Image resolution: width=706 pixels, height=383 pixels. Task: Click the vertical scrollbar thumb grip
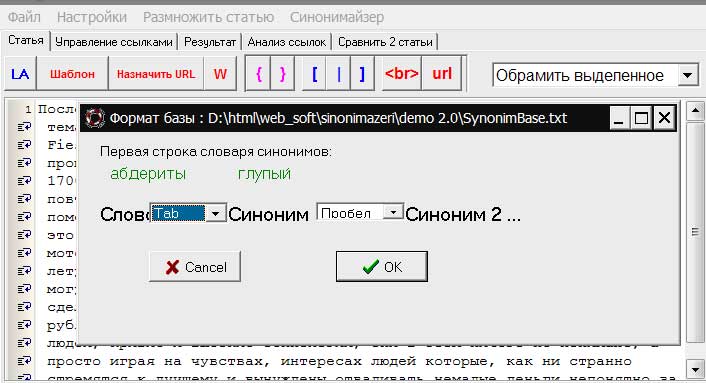pos(695,232)
